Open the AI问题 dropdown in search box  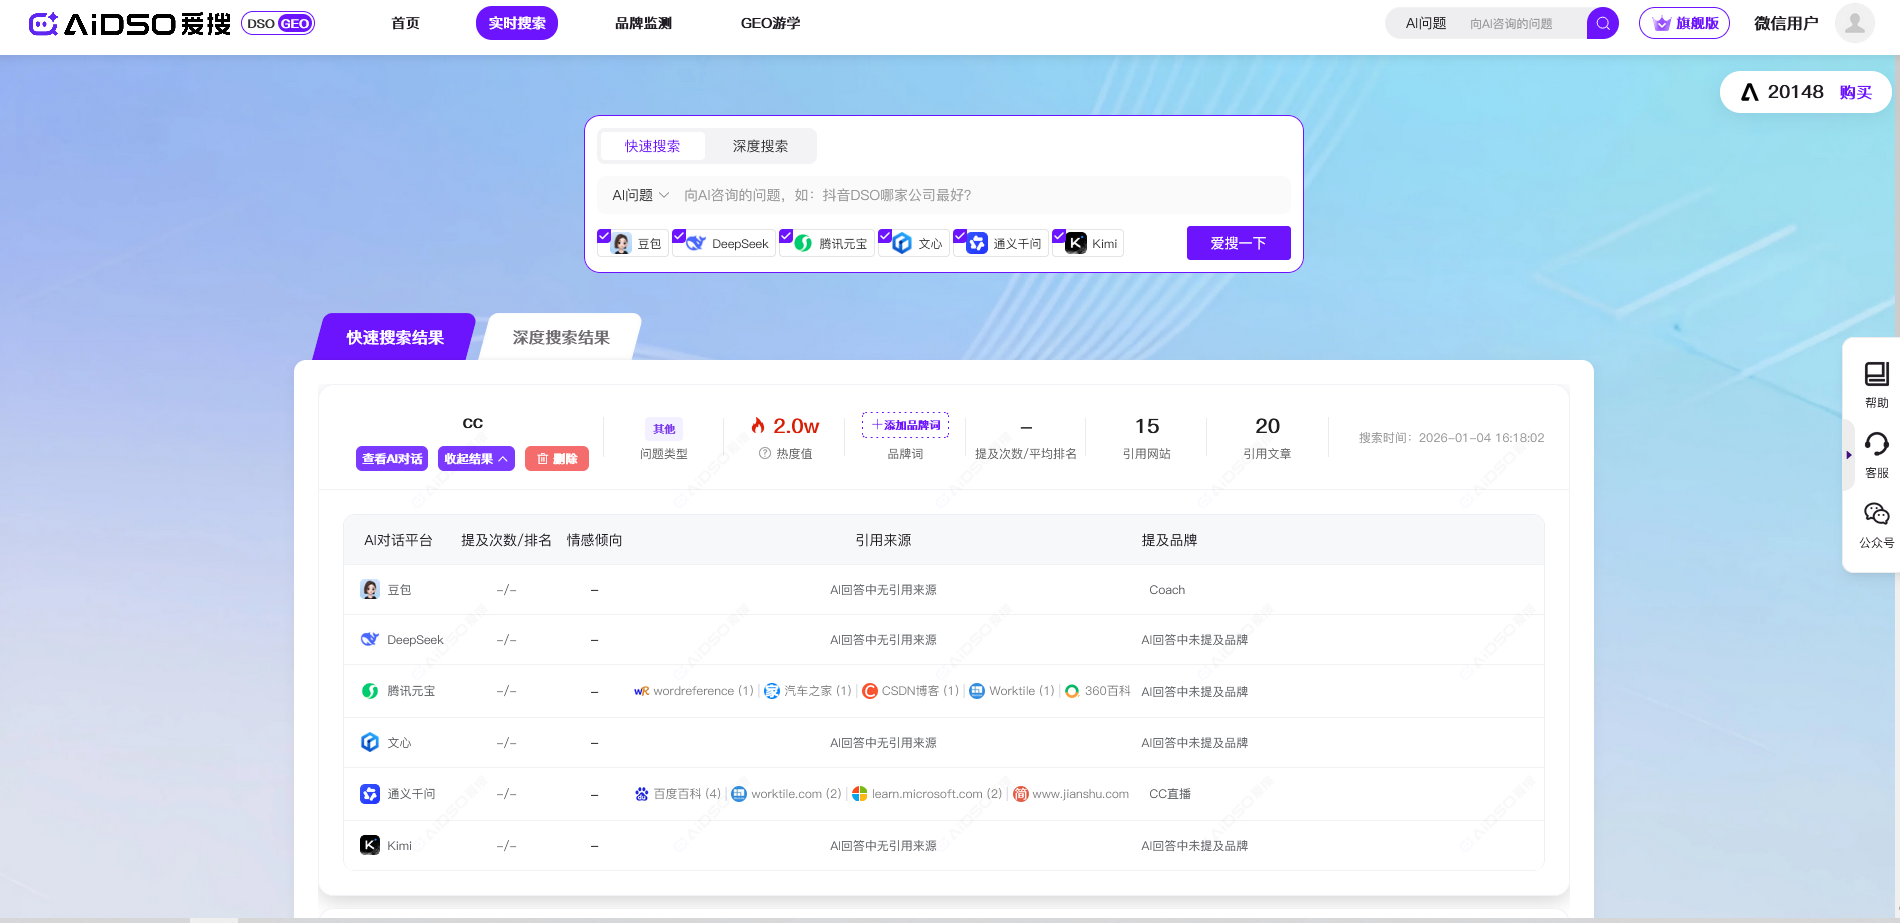640,195
